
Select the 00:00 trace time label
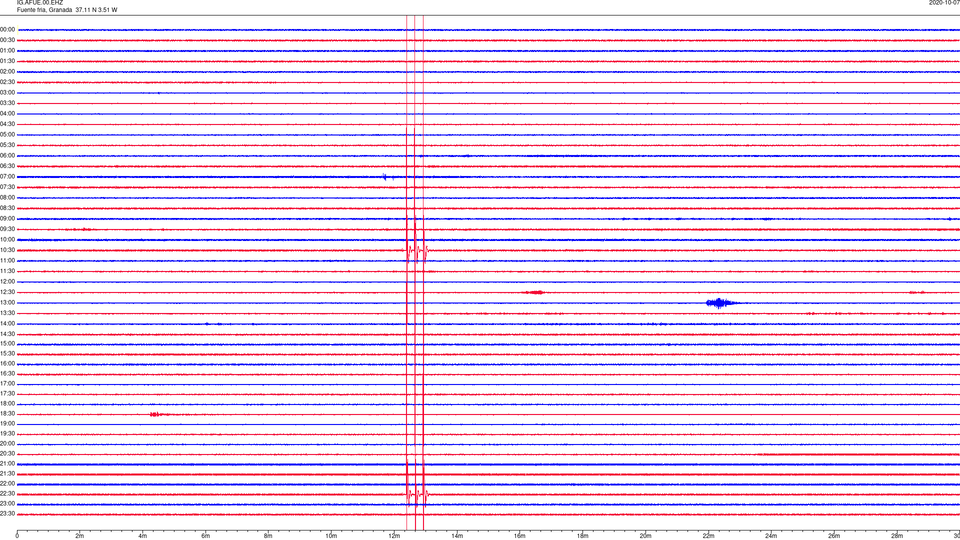pyautogui.click(x=7, y=29)
